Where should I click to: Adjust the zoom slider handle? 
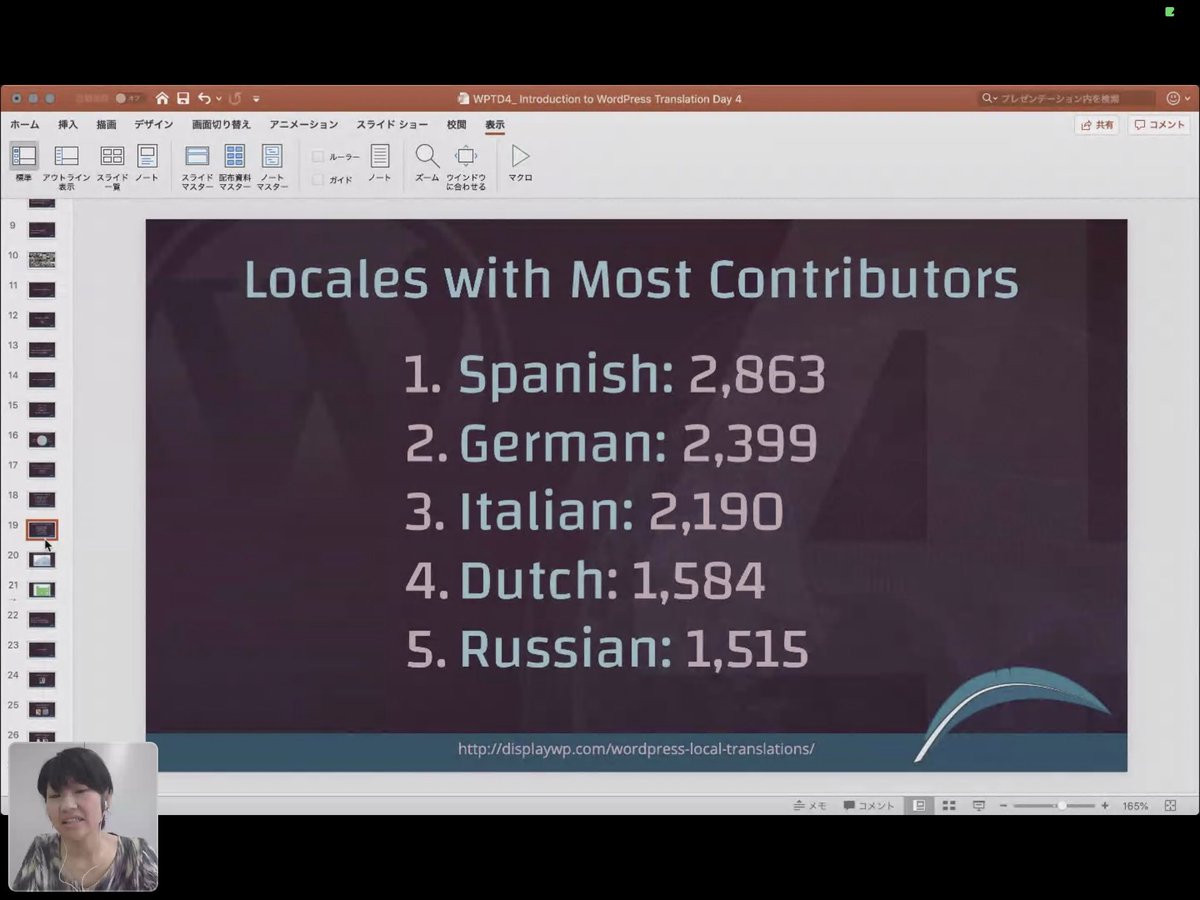coord(1062,806)
